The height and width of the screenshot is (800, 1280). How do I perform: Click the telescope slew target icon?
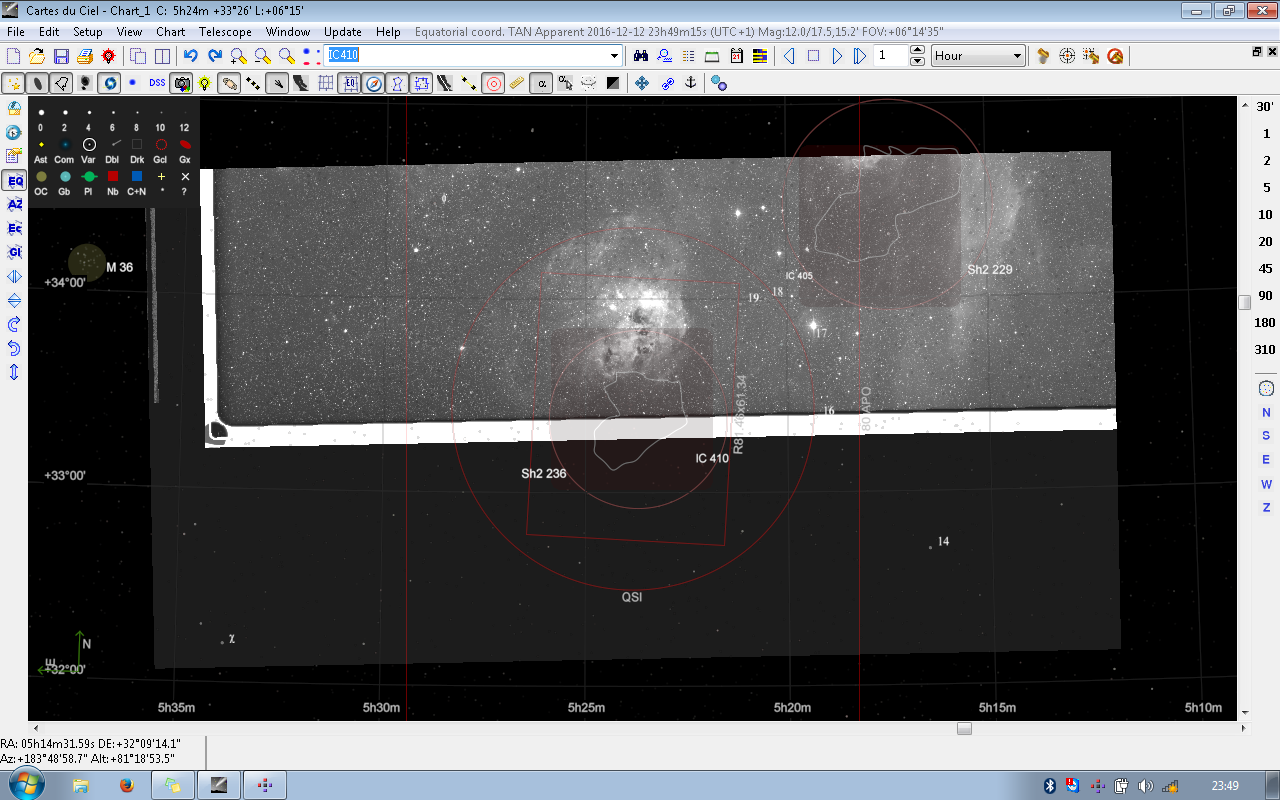(1067, 56)
